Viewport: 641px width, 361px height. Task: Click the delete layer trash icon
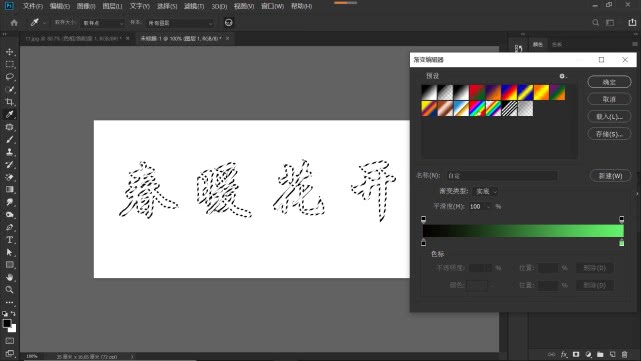coord(625,354)
